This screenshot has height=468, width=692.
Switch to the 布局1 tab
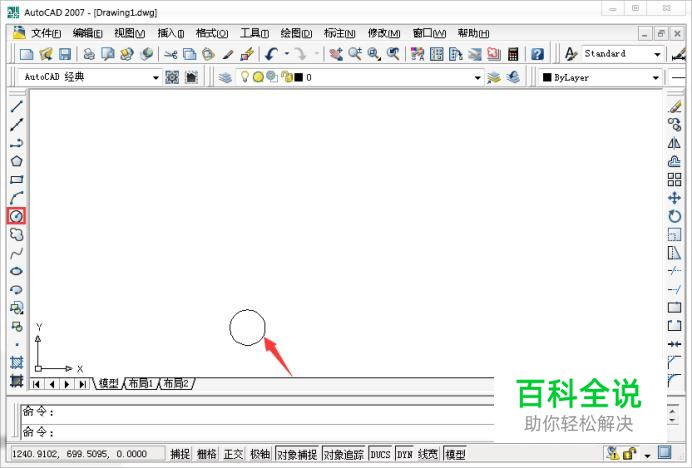coord(140,383)
